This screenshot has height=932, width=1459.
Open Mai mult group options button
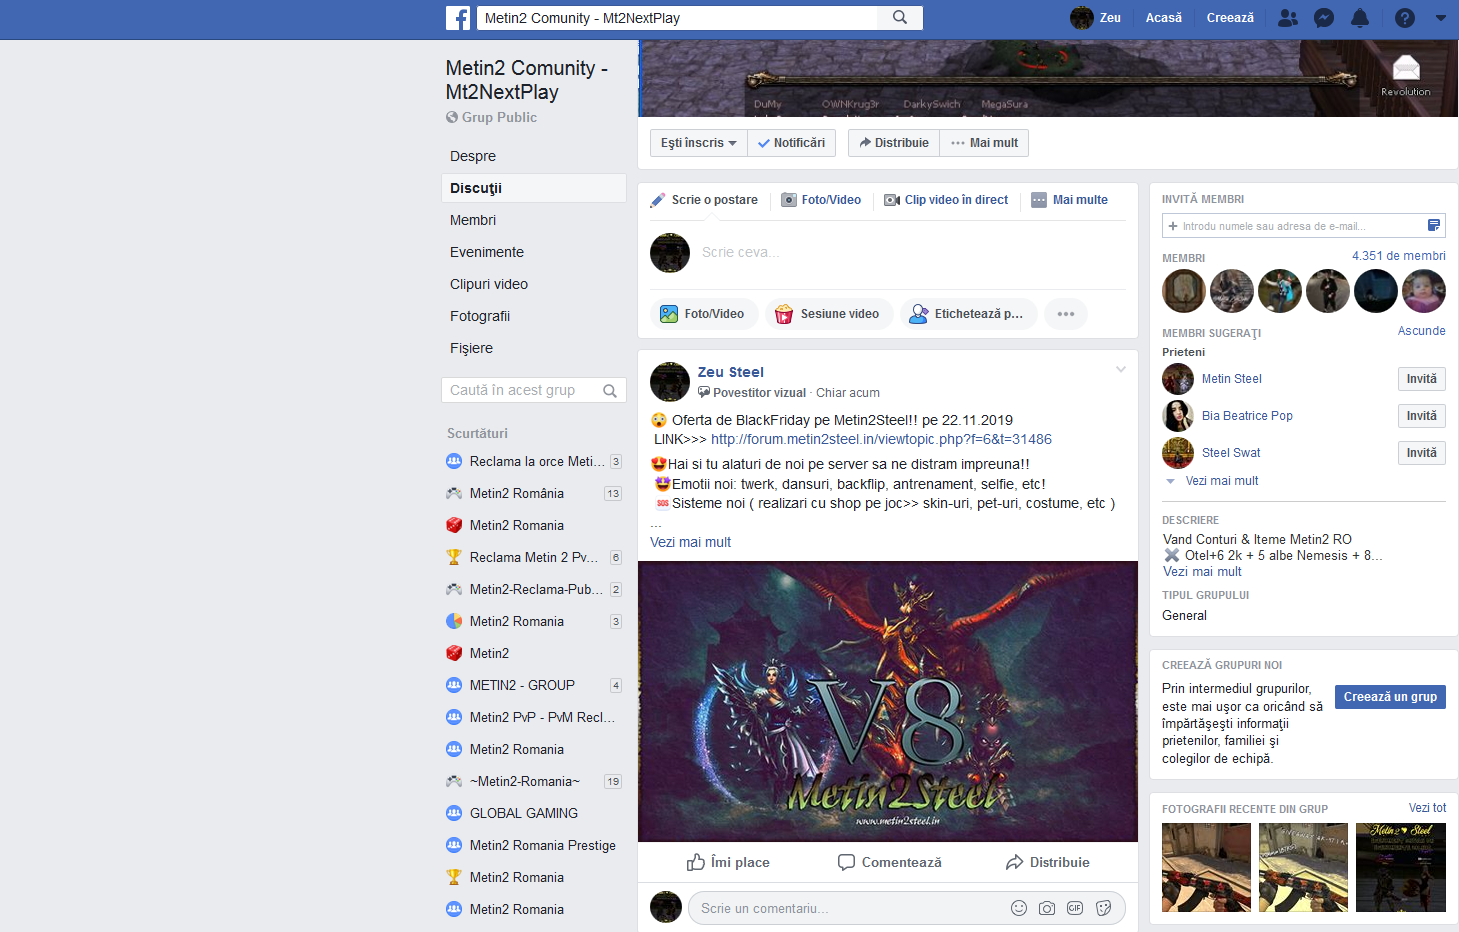click(984, 143)
